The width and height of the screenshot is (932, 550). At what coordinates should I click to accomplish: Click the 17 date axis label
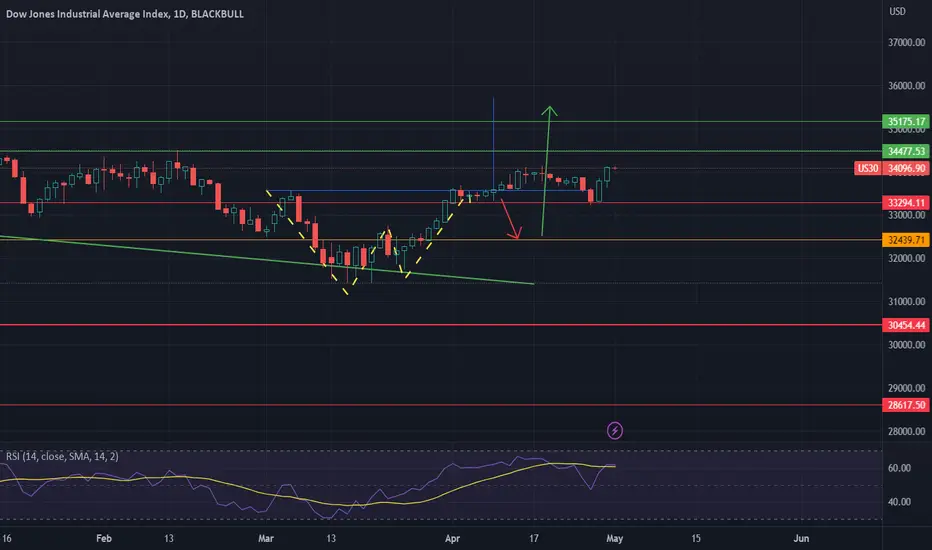pos(534,538)
